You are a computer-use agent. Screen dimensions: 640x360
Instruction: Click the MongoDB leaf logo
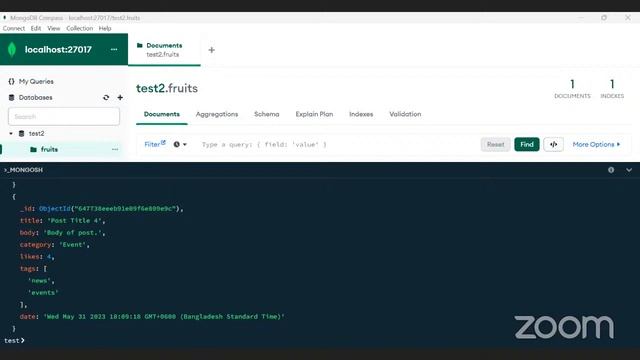point(12,49)
